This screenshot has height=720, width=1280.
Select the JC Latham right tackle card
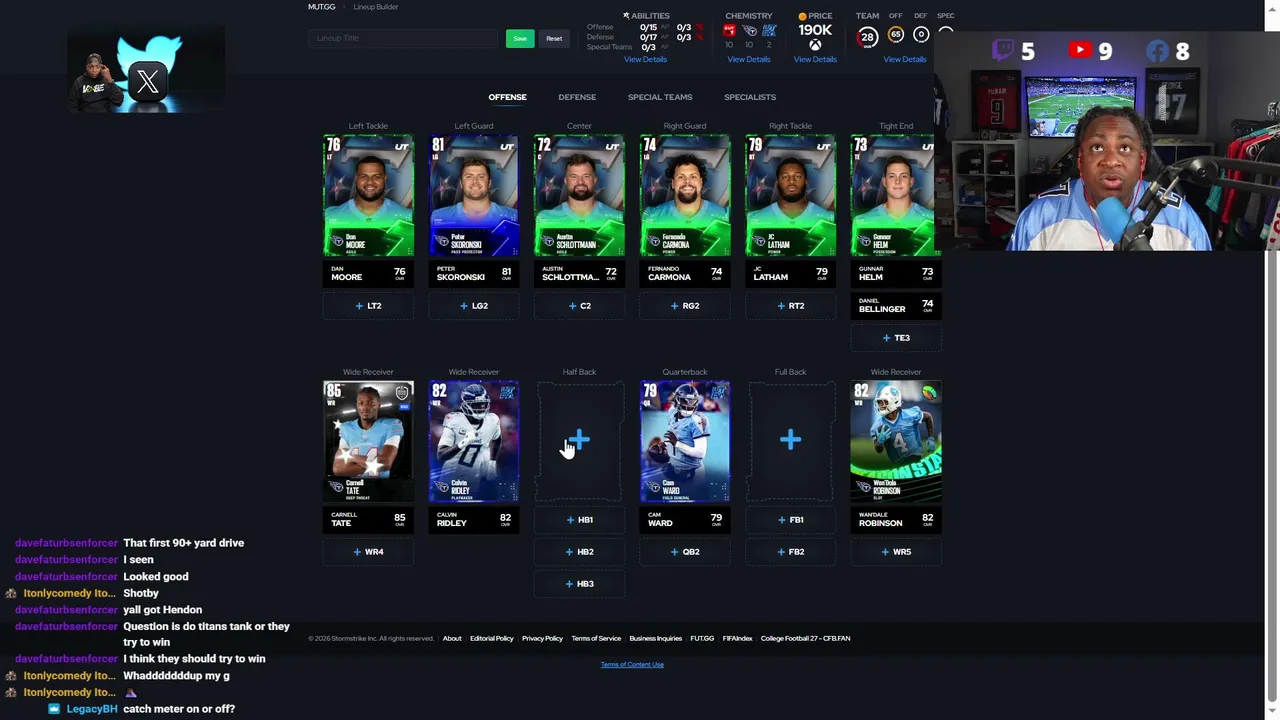[x=790, y=196]
